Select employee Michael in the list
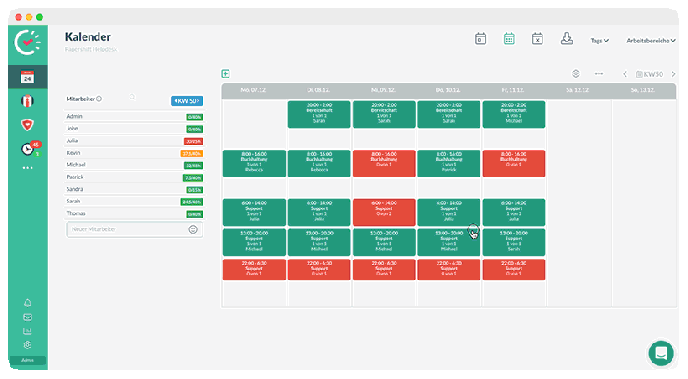 [x=134, y=165]
